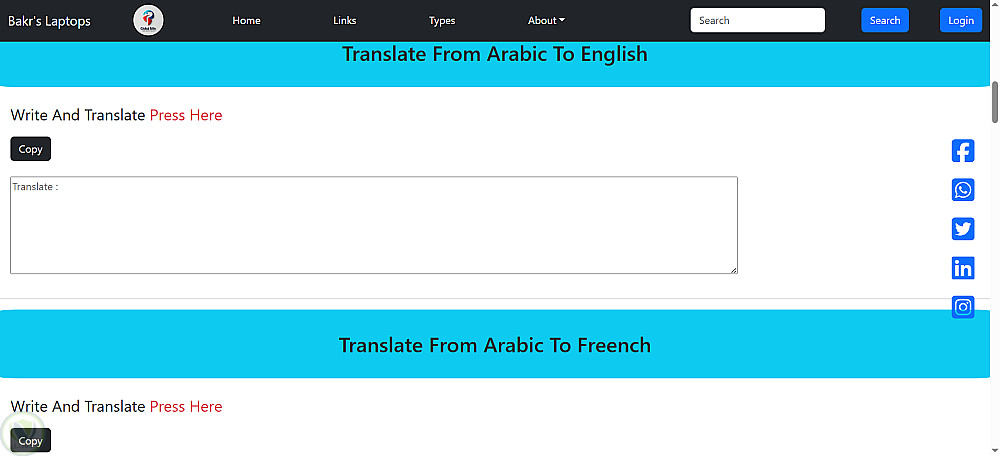The height and width of the screenshot is (456, 1000).
Task: Open the WhatsApp share icon
Action: (962, 190)
